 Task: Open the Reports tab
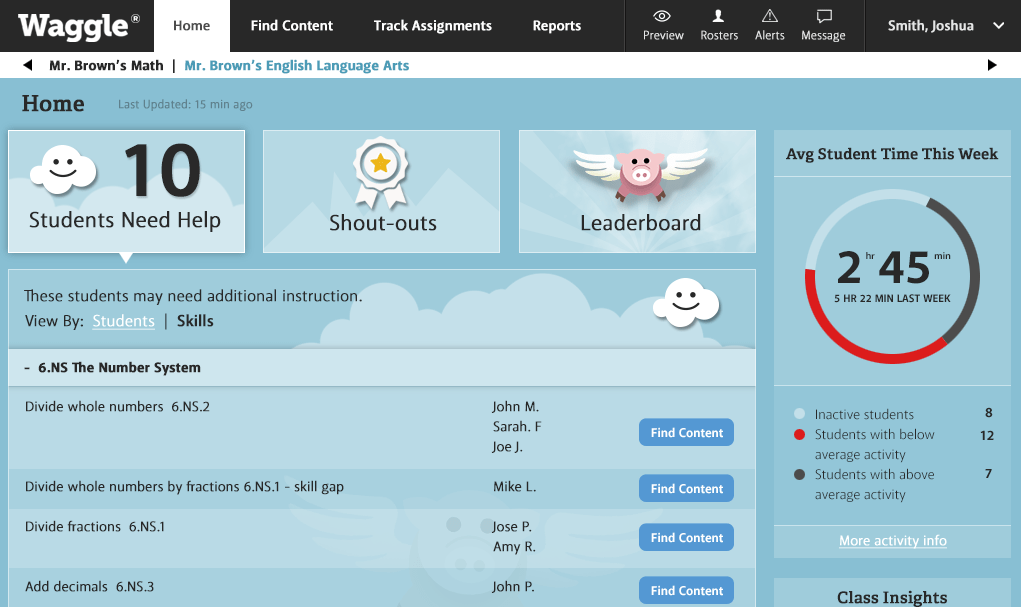(x=556, y=26)
